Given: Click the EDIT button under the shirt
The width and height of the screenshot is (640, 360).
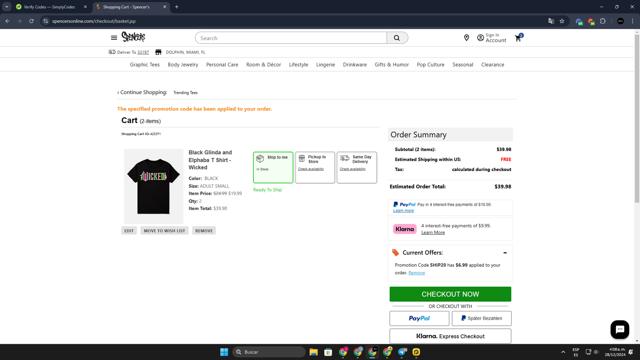Looking at the screenshot, I should 129,231.
